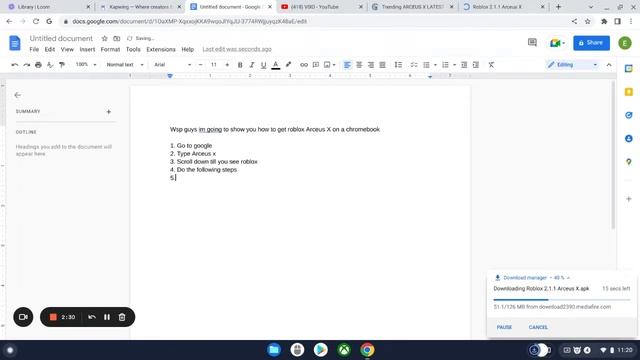The image size is (640, 360).
Task: Open the File menu
Action: pyautogui.click(x=34, y=49)
